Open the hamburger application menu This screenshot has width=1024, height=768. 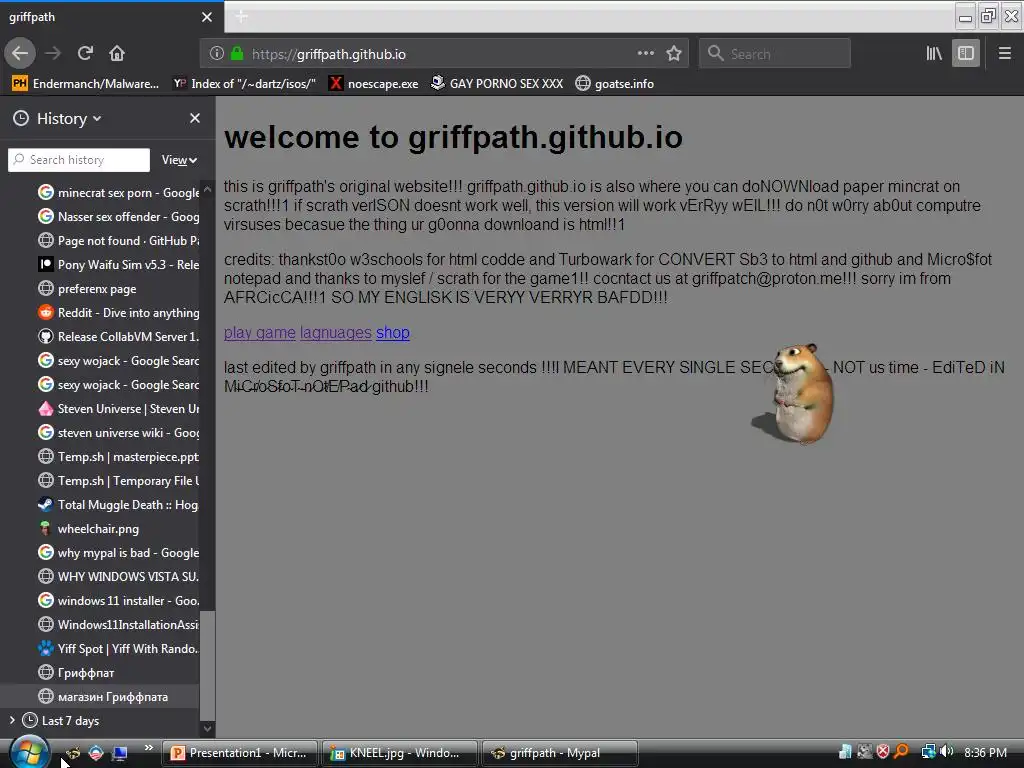pos(1004,54)
